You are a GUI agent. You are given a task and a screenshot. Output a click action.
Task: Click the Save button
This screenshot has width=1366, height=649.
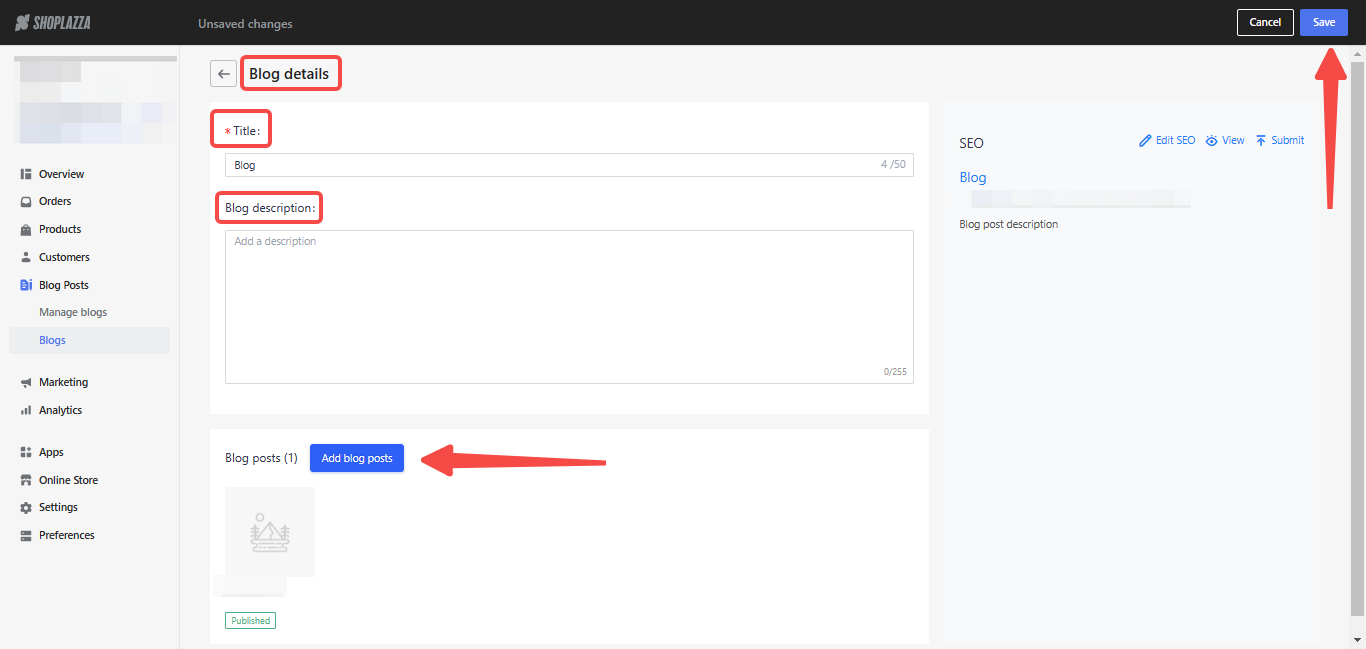[x=1323, y=22]
